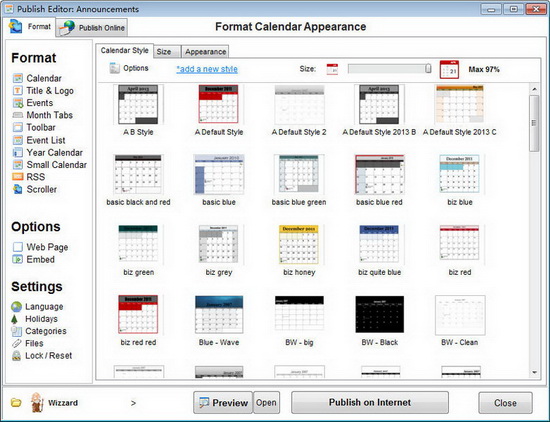550x422 pixels.
Task: Click the Web Page option icon
Action: point(18,247)
